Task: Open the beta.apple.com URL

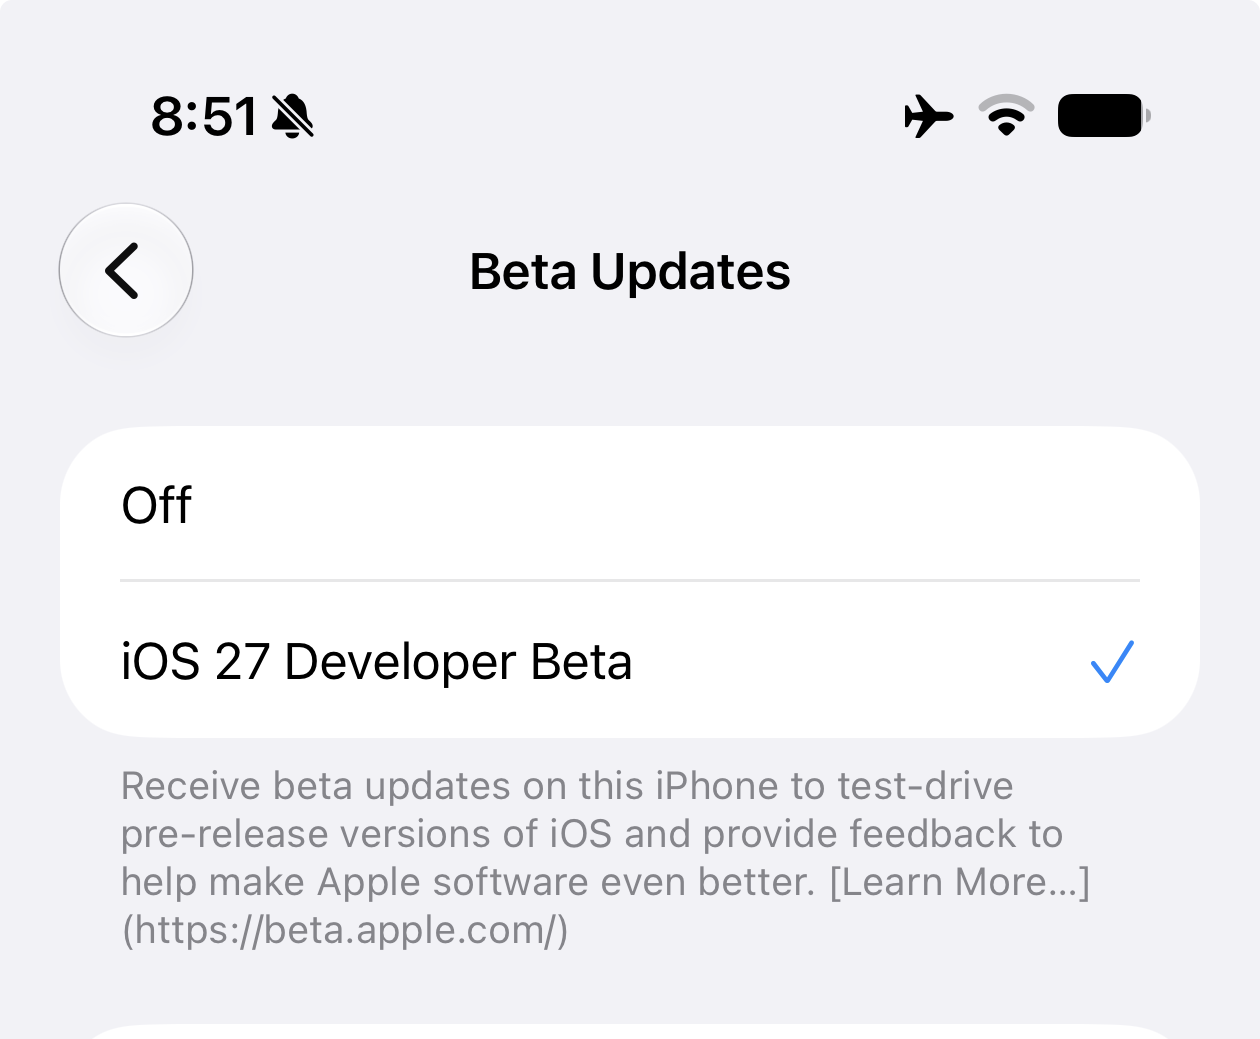Action: [345, 930]
